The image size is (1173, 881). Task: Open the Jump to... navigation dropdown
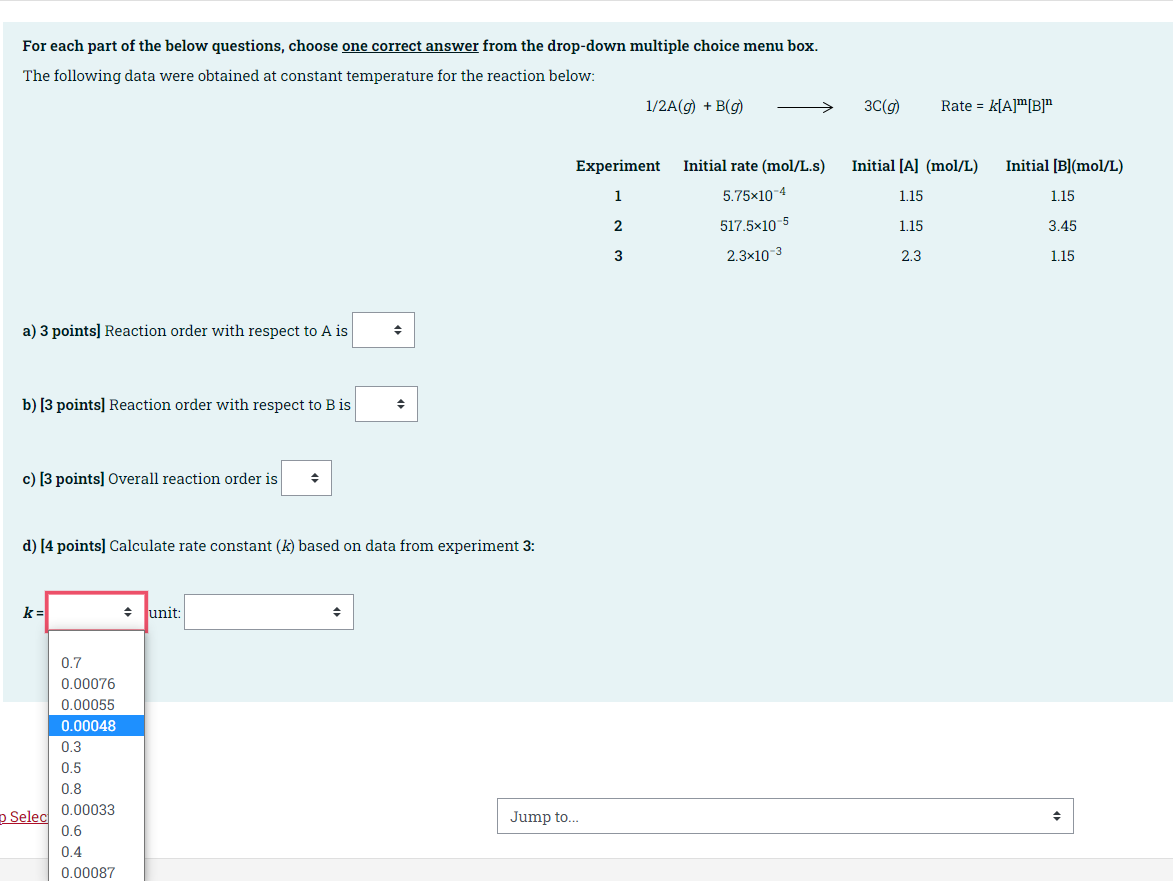(785, 816)
